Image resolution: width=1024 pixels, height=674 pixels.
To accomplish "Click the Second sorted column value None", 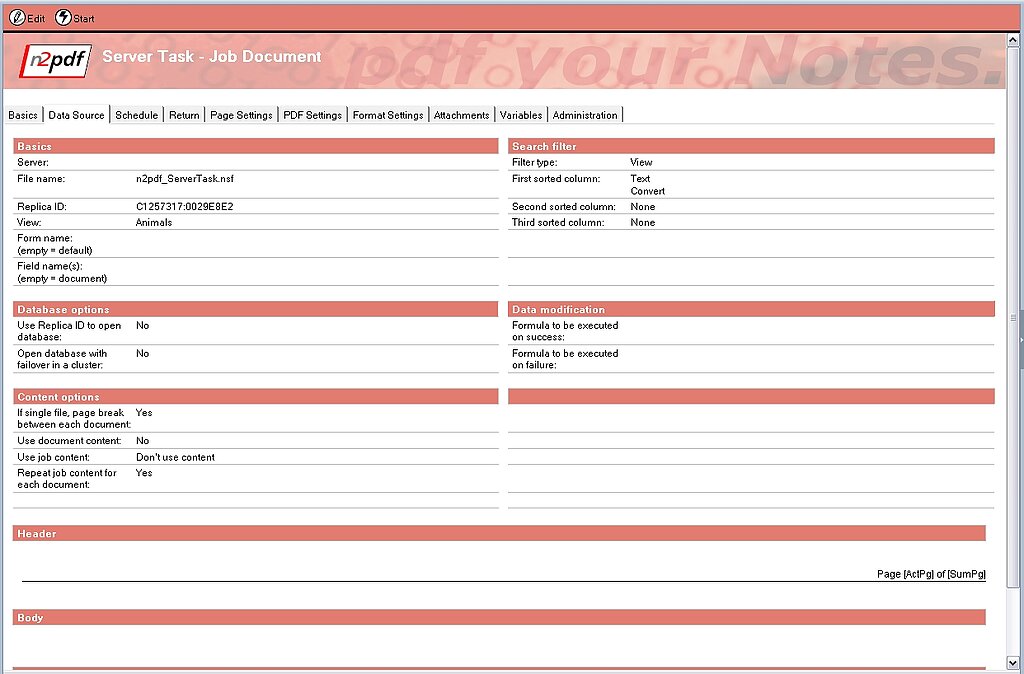I will [643, 206].
